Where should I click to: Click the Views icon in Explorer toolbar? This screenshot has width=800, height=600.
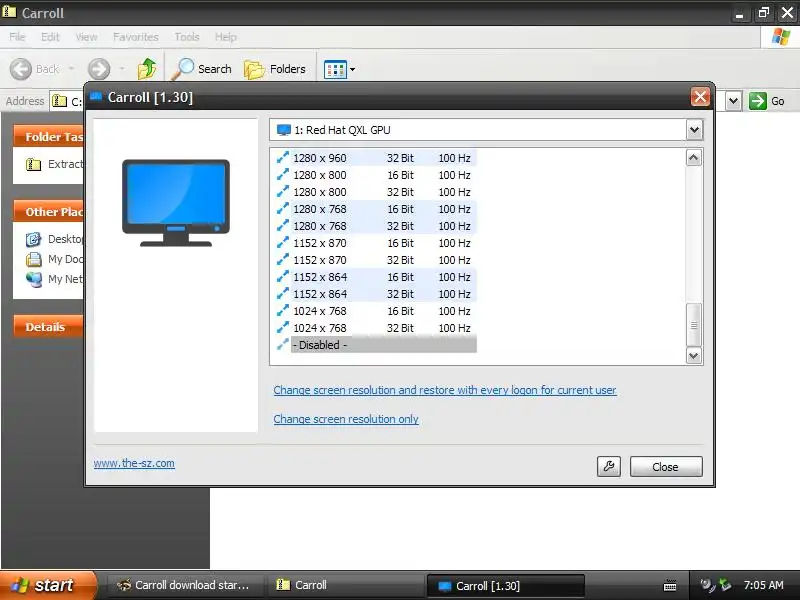click(x=335, y=69)
